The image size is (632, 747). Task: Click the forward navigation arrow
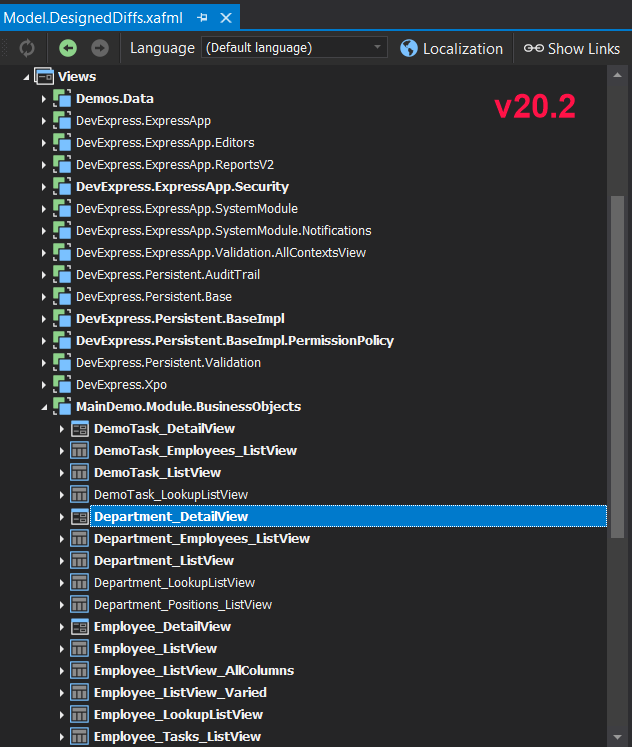(100, 48)
